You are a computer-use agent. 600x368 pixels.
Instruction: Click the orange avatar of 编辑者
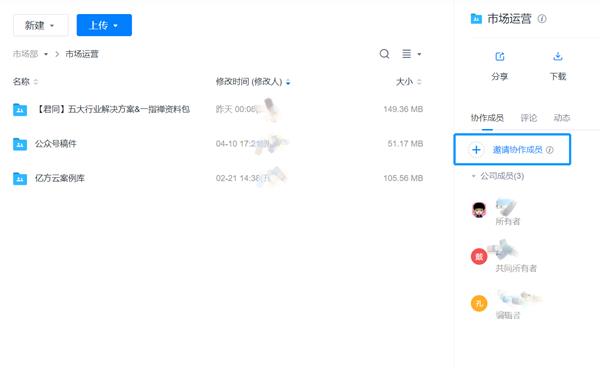(x=479, y=303)
